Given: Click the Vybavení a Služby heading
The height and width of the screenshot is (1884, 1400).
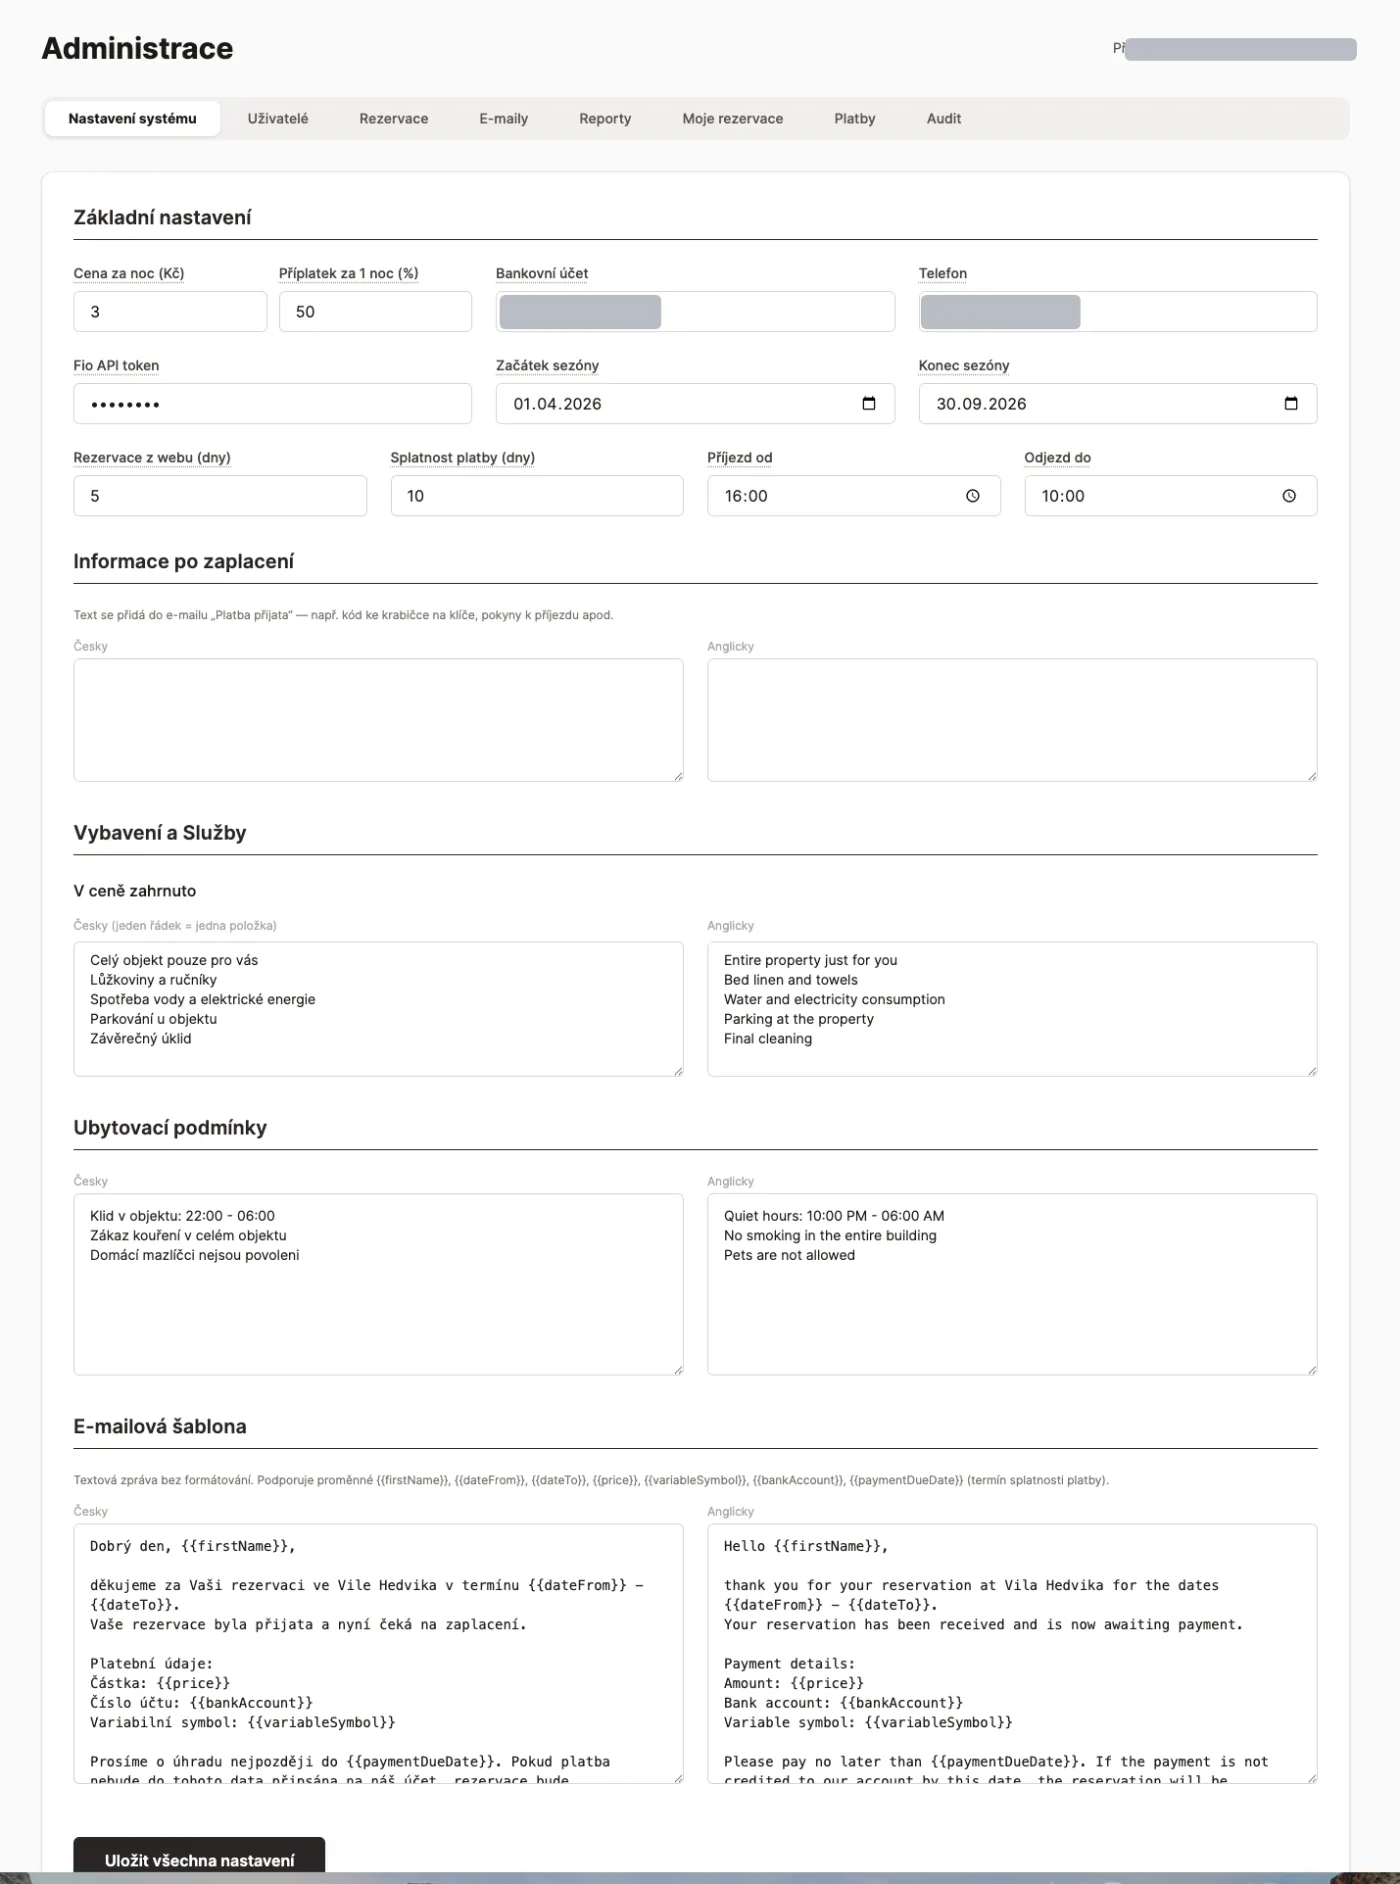Looking at the screenshot, I should tap(159, 832).
